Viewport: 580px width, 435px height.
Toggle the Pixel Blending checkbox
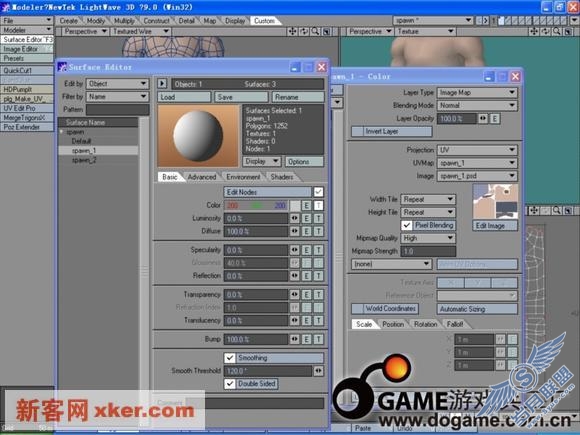coord(407,225)
